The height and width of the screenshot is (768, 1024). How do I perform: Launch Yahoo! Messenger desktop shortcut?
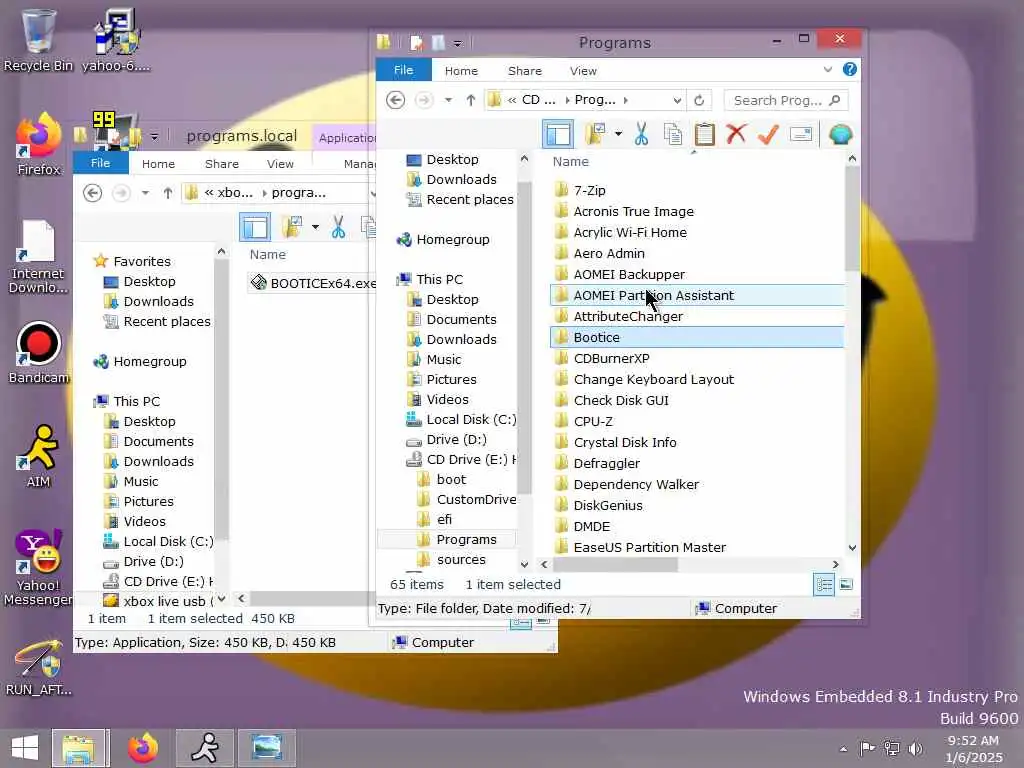point(39,567)
